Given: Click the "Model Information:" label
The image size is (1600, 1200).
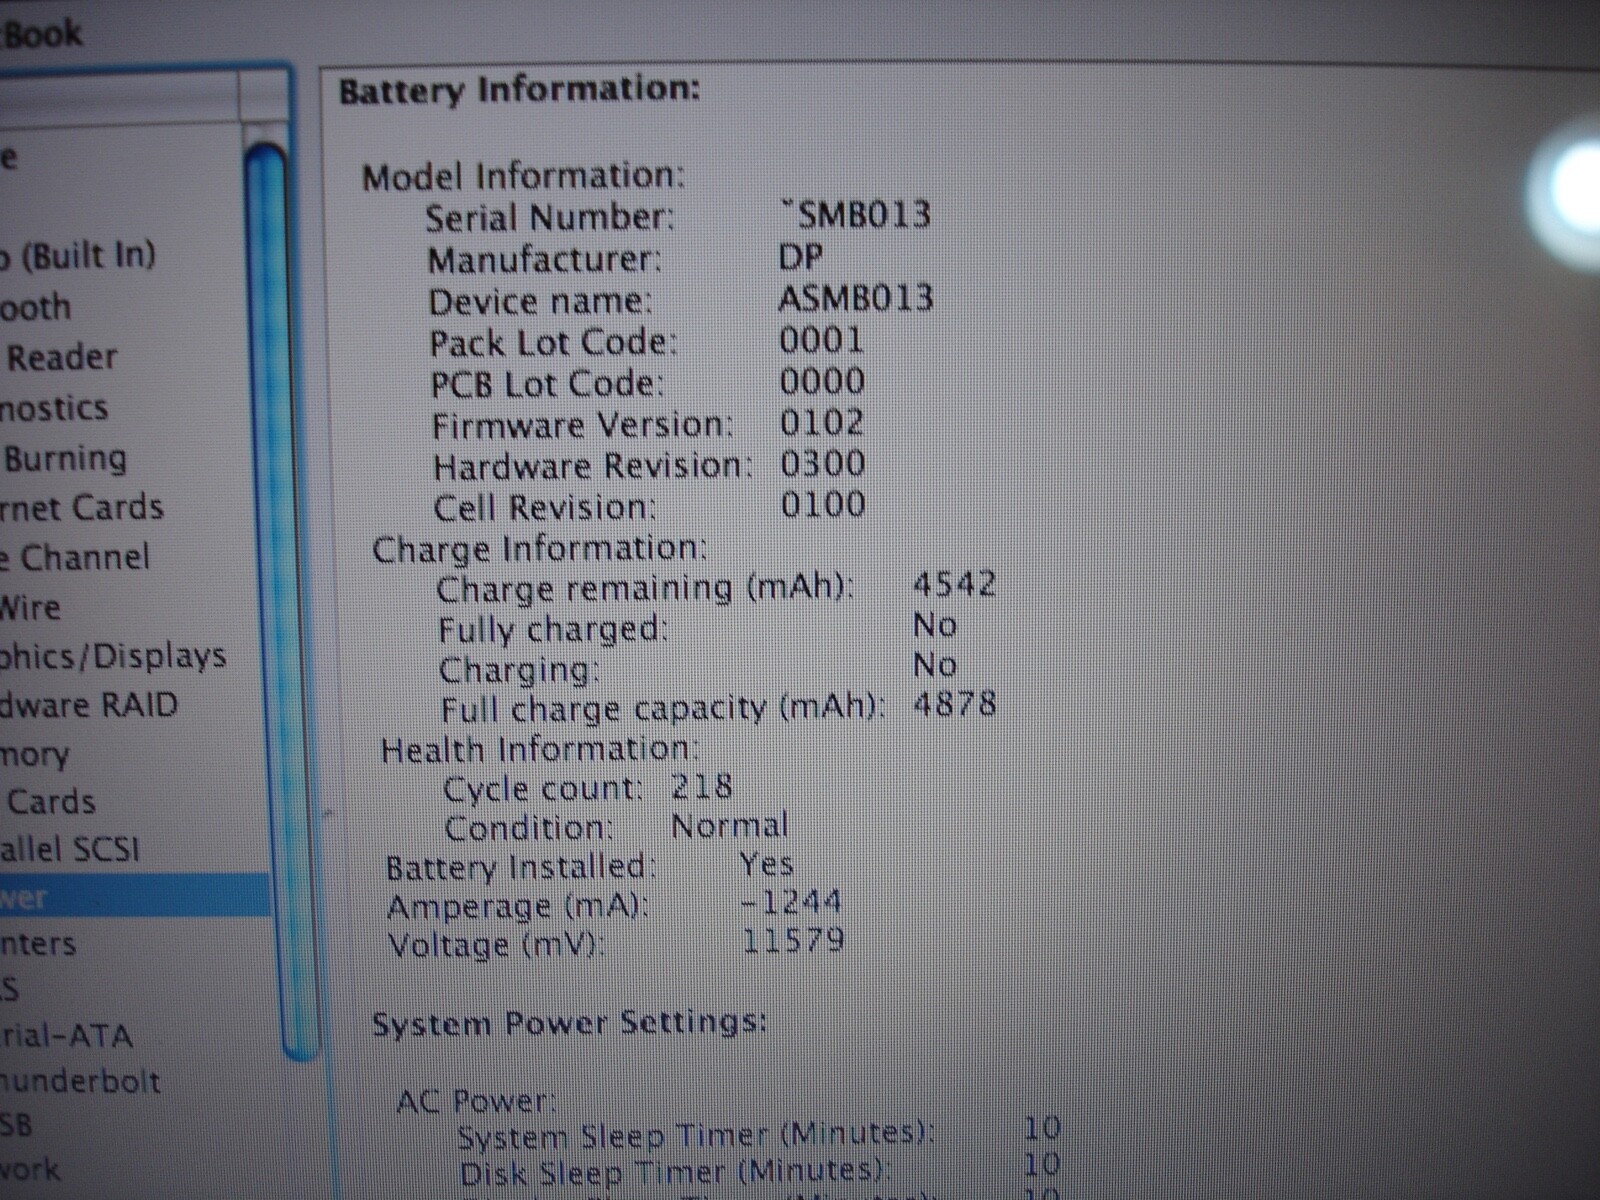Looking at the screenshot, I should [523, 176].
